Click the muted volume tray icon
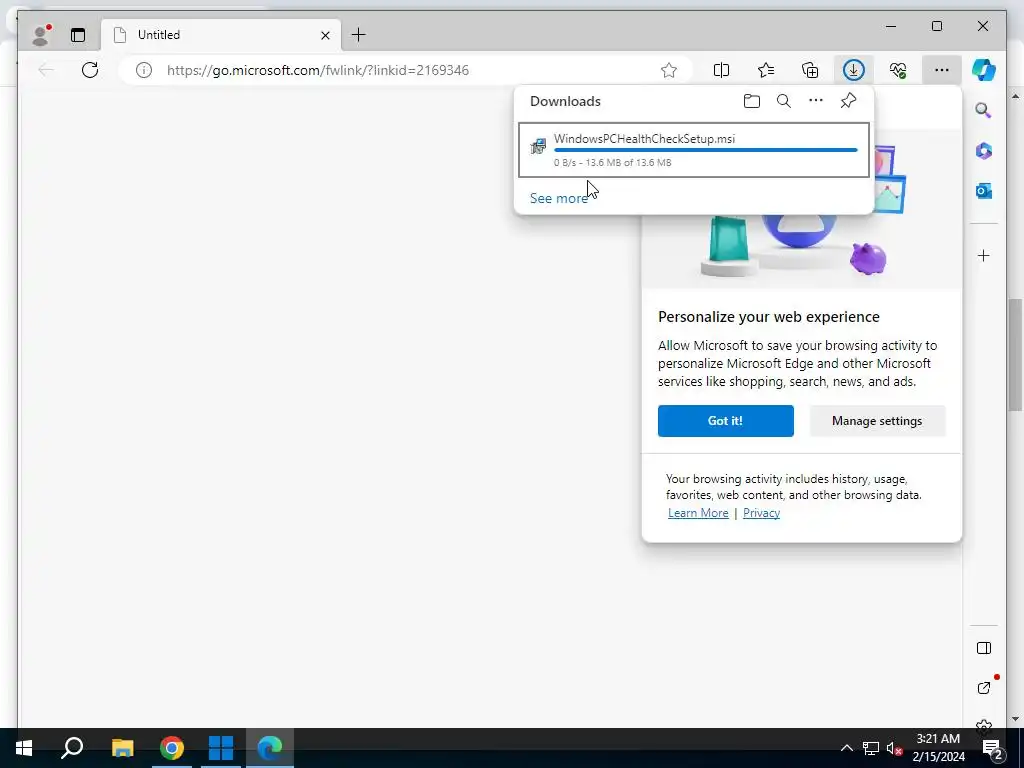Viewport: 1024px width, 768px height. (894, 748)
